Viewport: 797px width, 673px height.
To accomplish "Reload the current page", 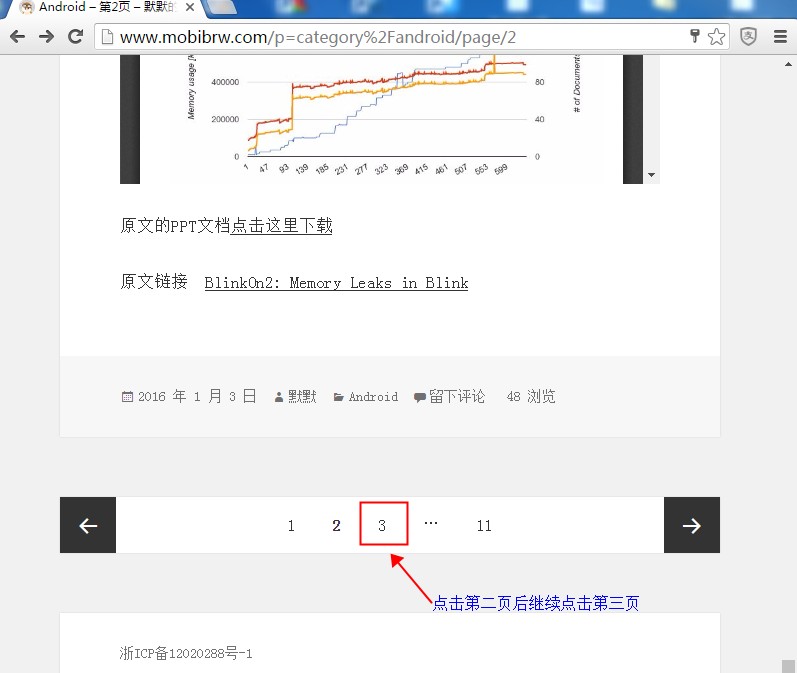I will click(x=75, y=37).
